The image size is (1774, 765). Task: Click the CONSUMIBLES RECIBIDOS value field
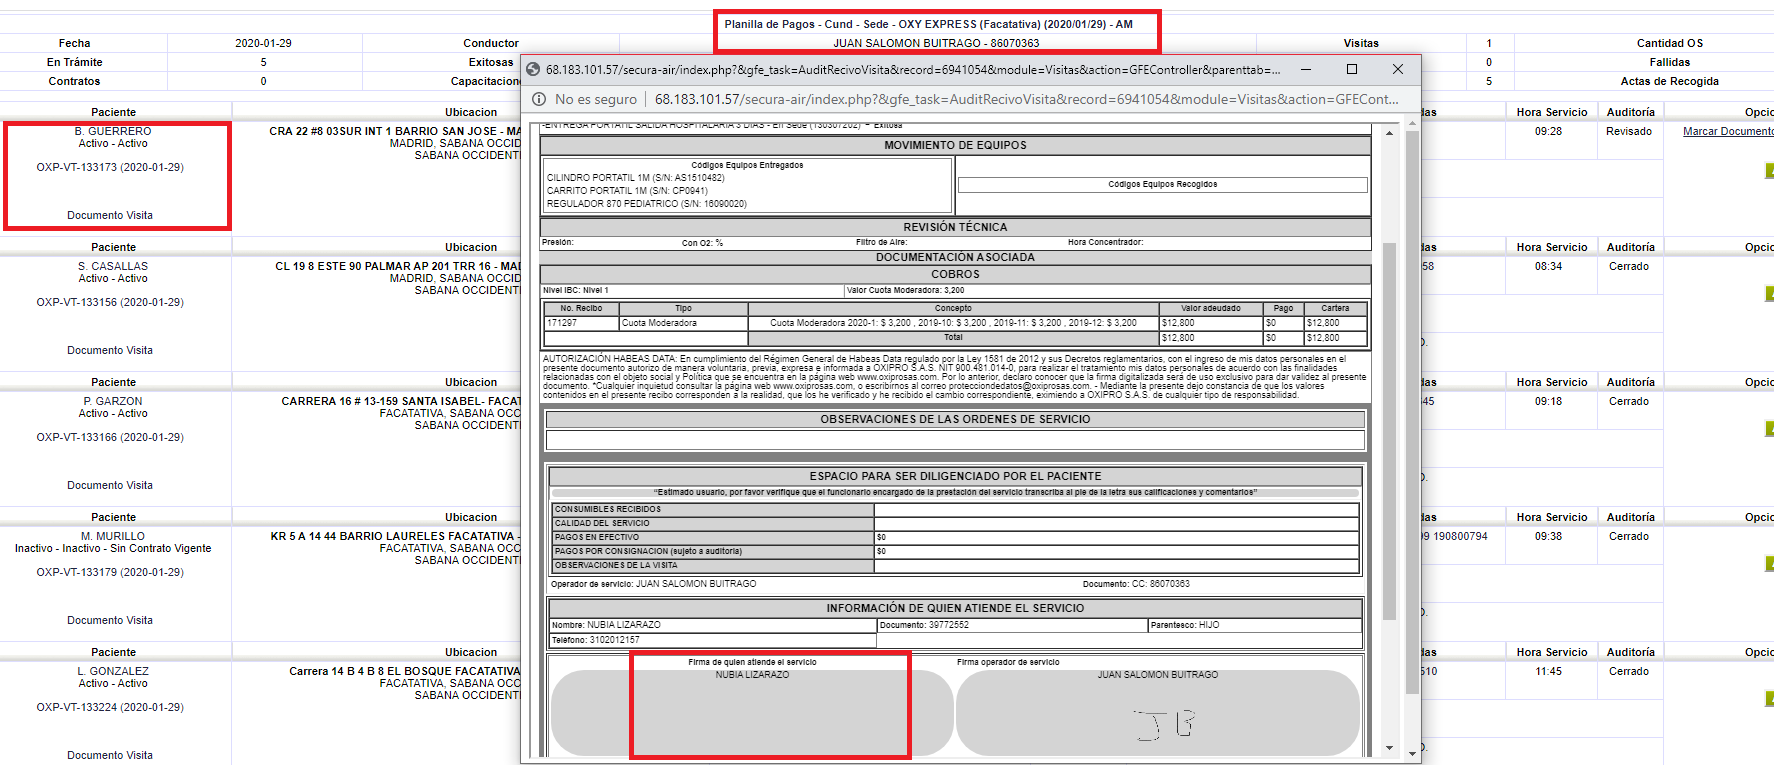click(1116, 509)
